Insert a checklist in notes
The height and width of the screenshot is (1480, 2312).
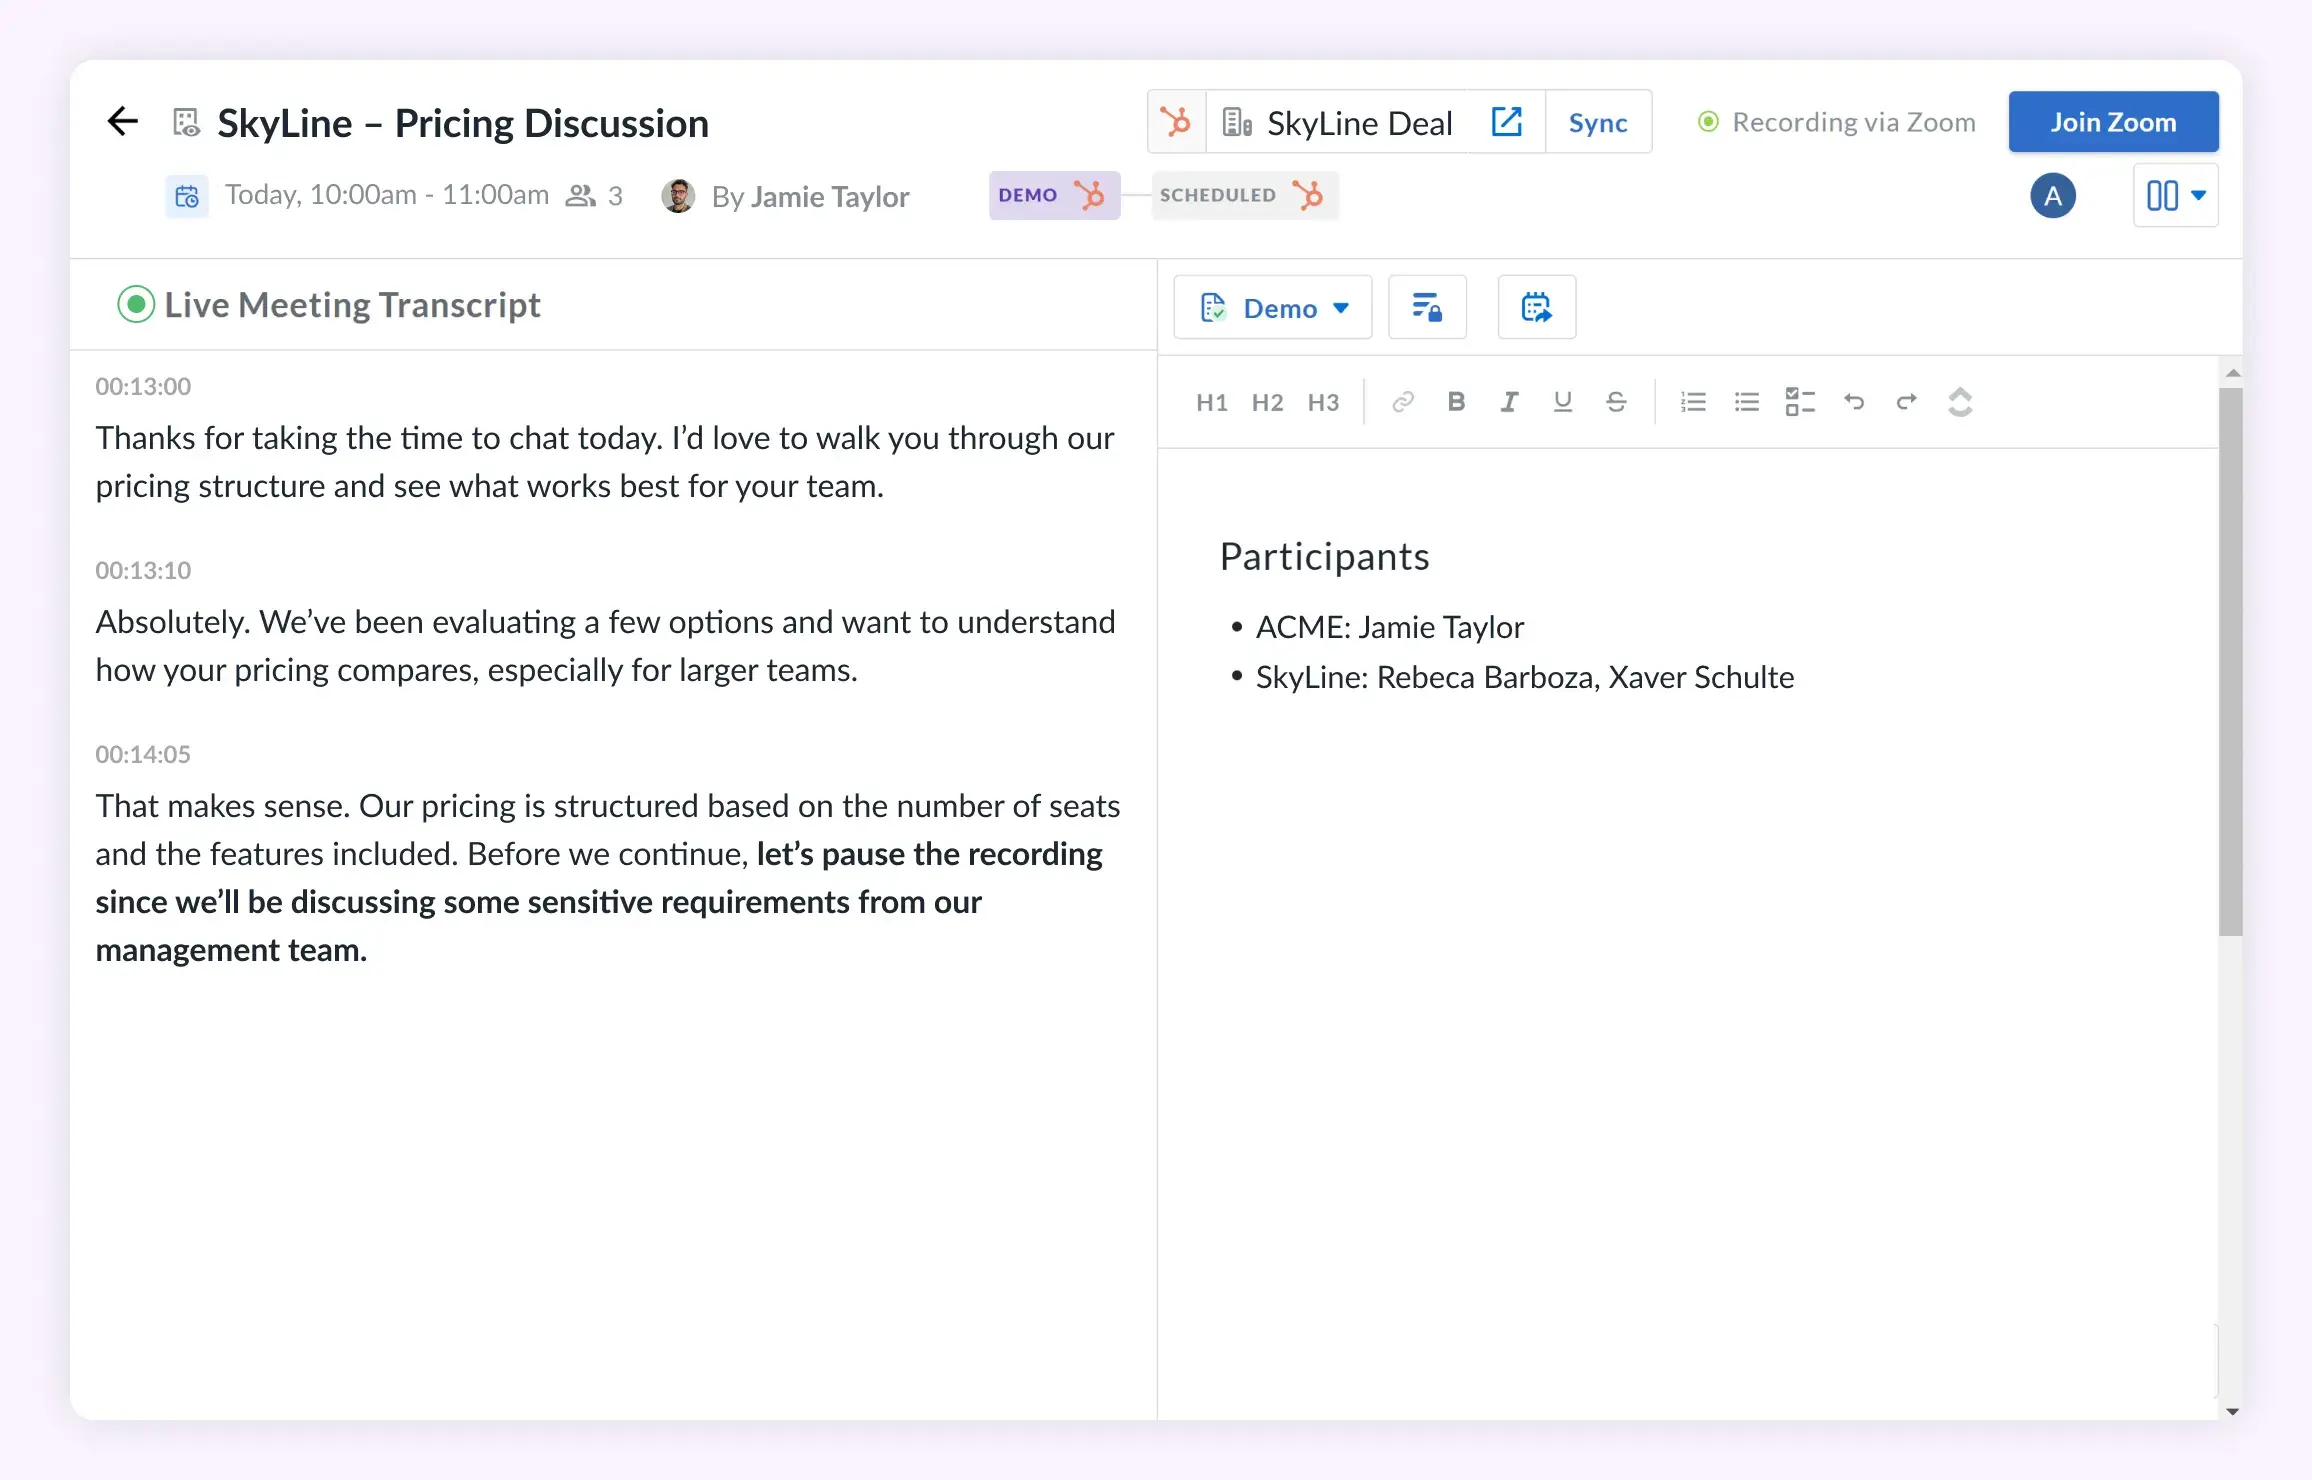(x=1800, y=402)
